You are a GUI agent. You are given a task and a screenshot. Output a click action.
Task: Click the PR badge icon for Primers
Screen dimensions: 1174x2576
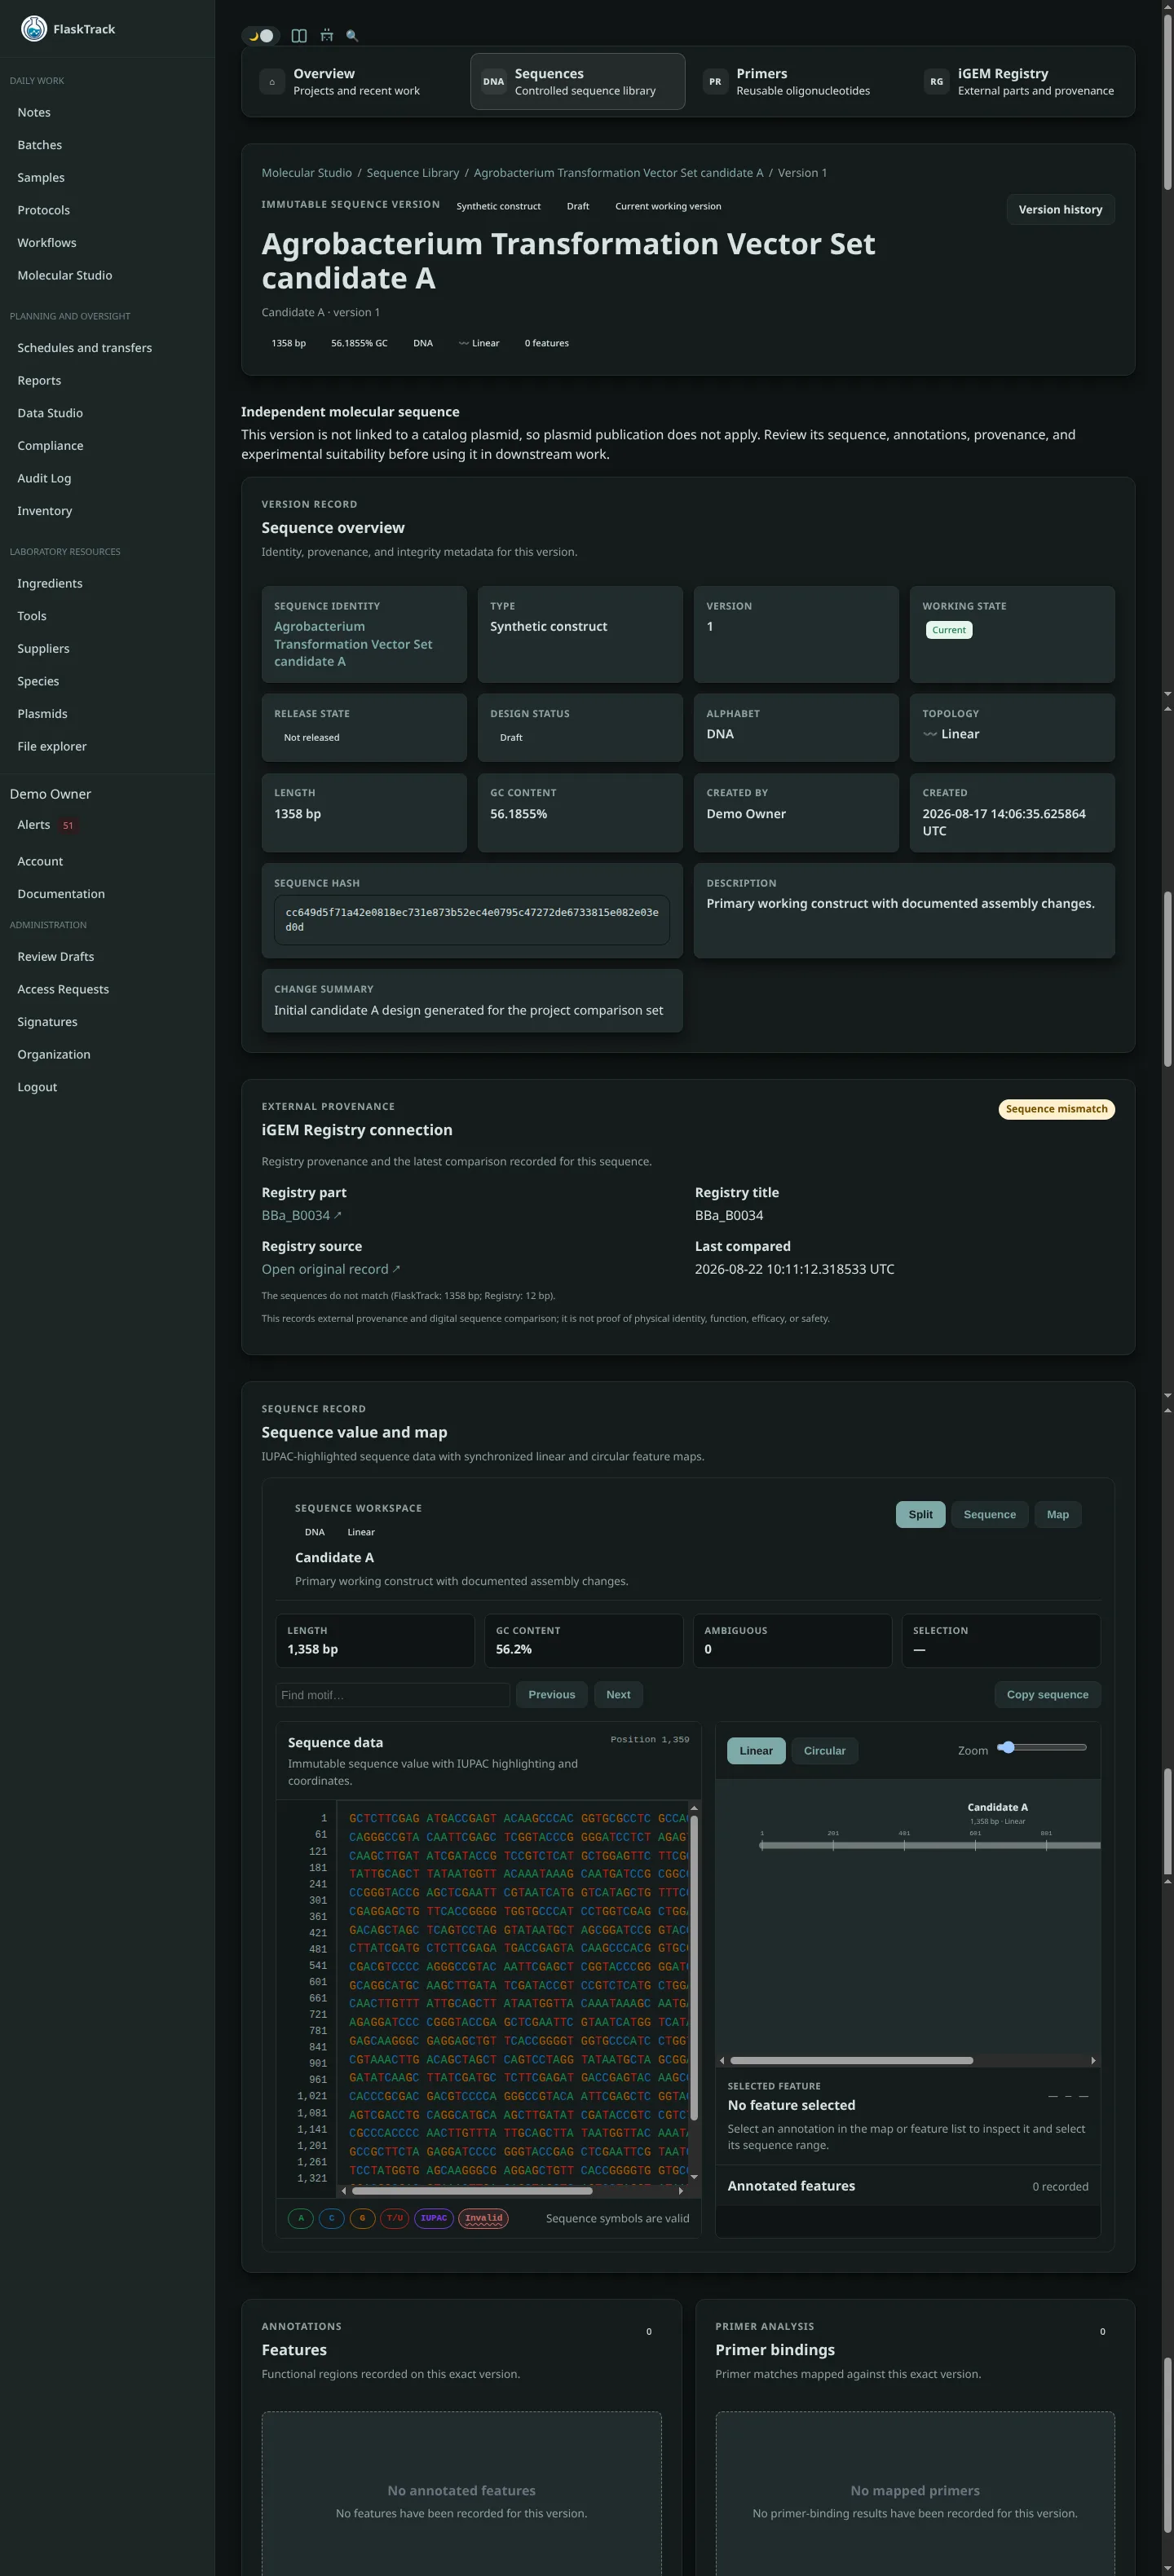(x=715, y=82)
